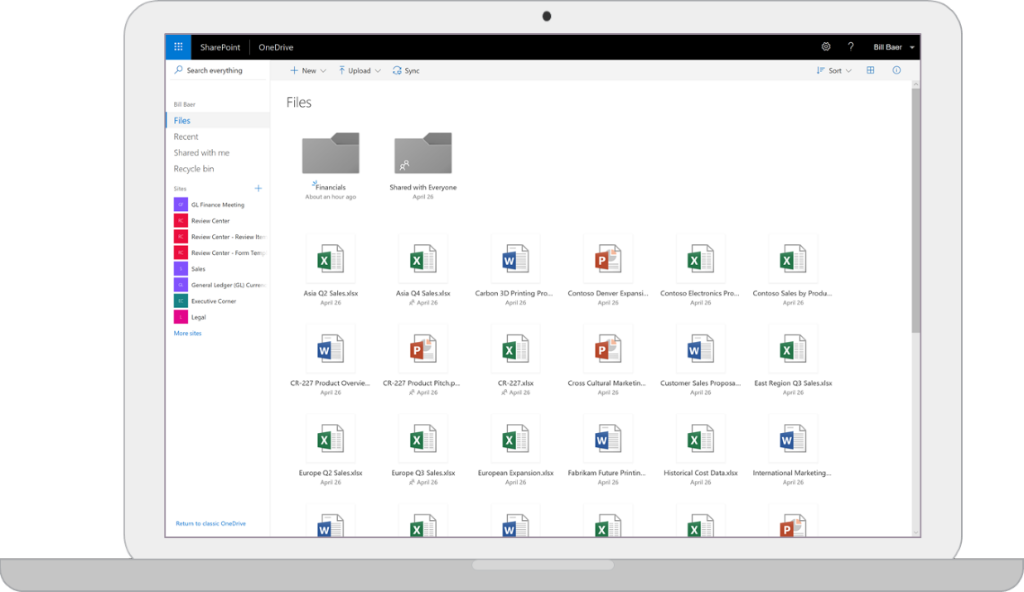This screenshot has width=1024, height=592.
Task: Add a new site with the plus icon
Action: [258, 188]
